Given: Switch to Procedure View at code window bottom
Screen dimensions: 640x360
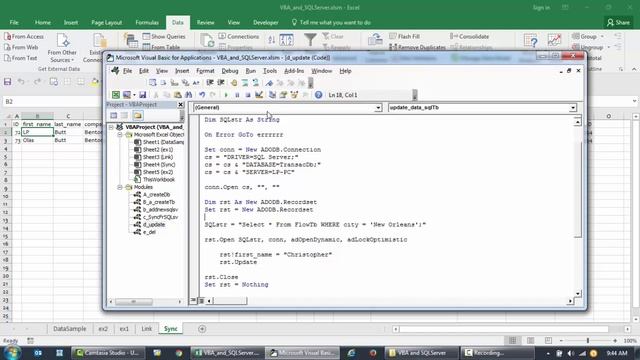Looking at the screenshot, I should pyautogui.click(x=193, y=301).
